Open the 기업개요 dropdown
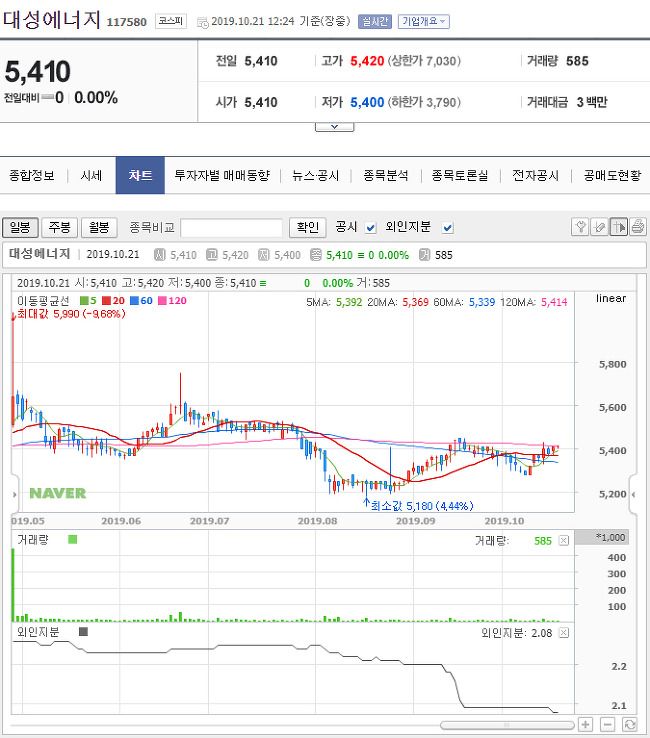650x738 pixels. [424, 22]
